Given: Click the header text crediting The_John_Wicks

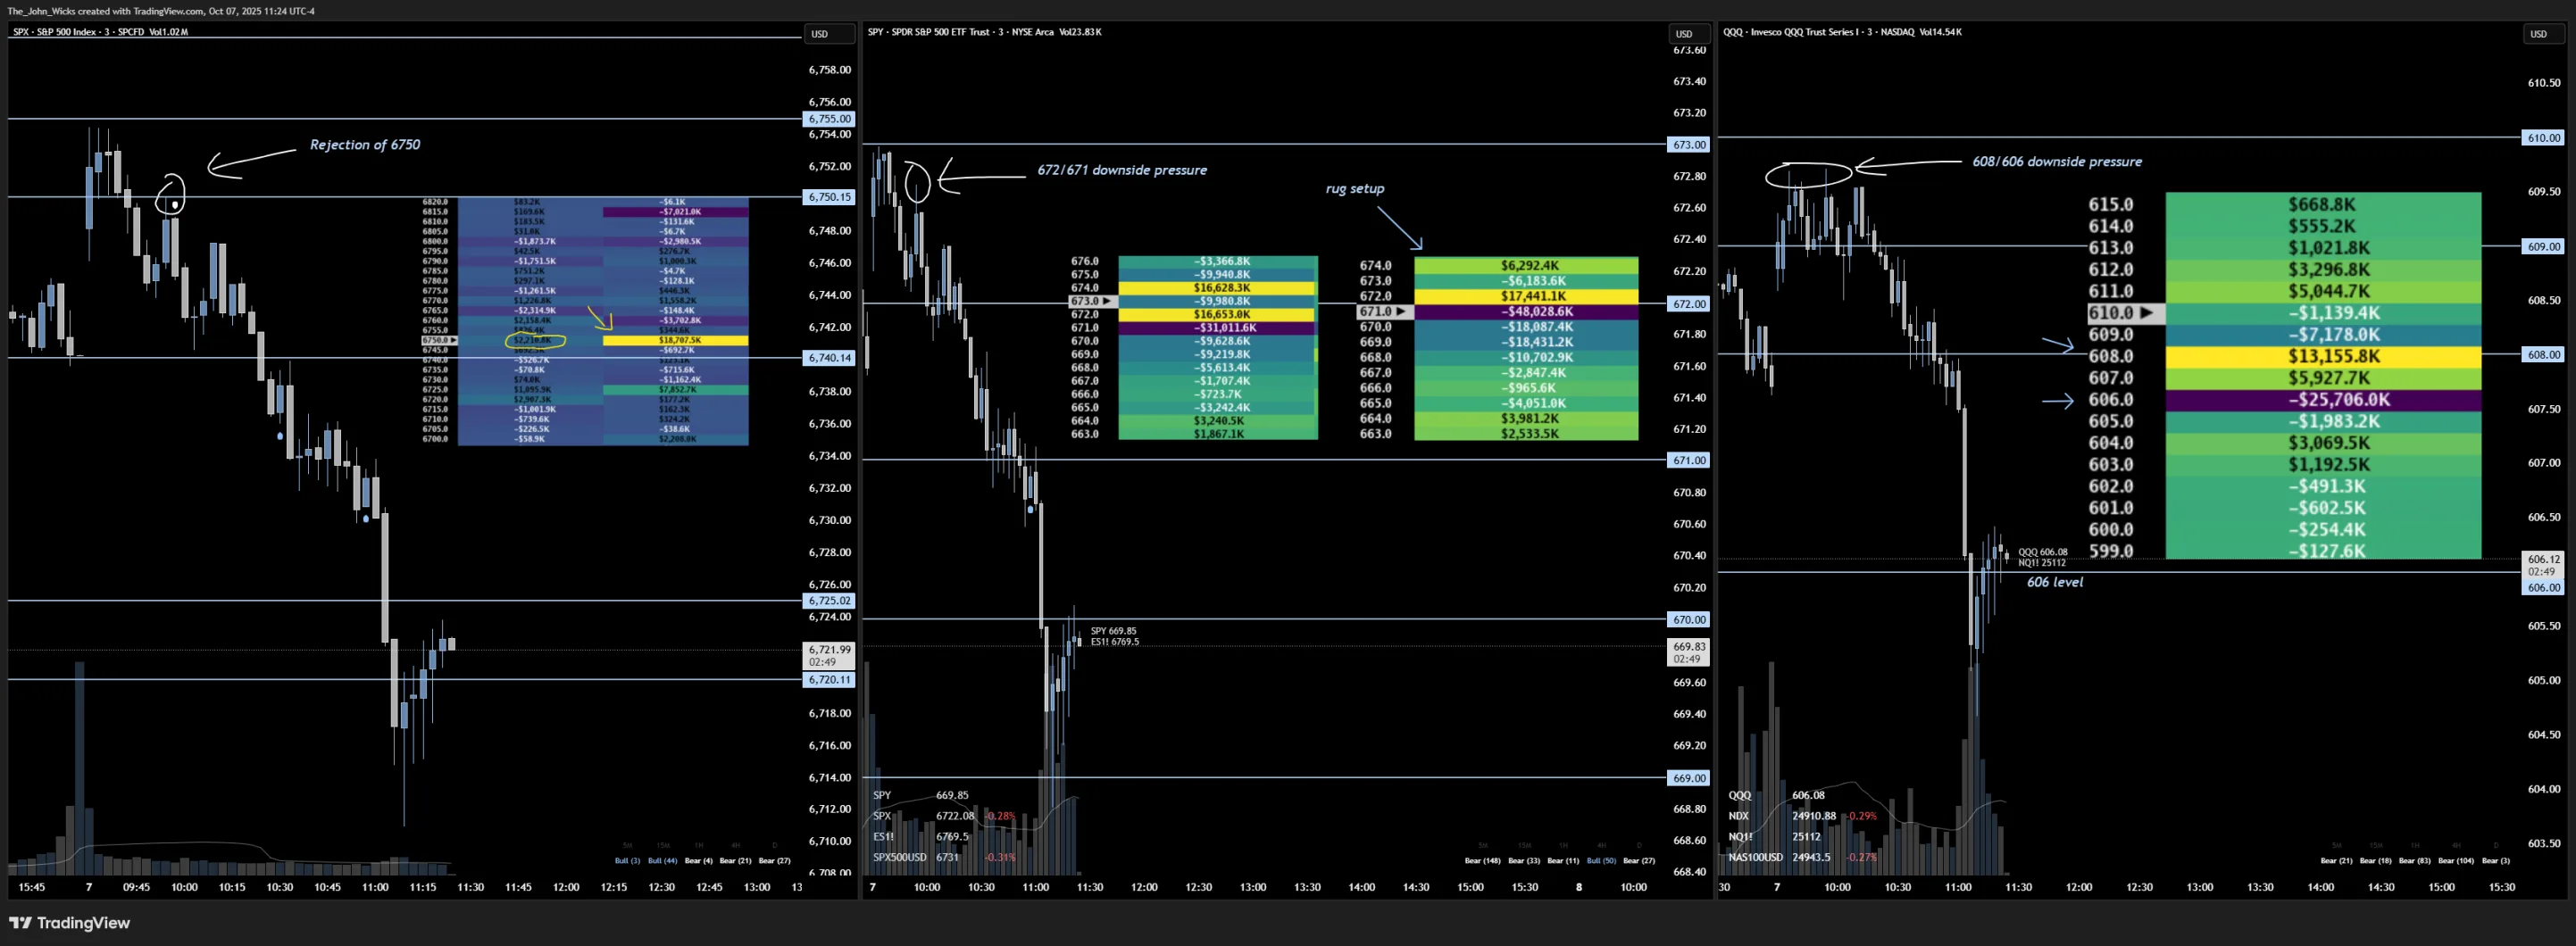Looking at the screenshot, I should pos(161,11).
